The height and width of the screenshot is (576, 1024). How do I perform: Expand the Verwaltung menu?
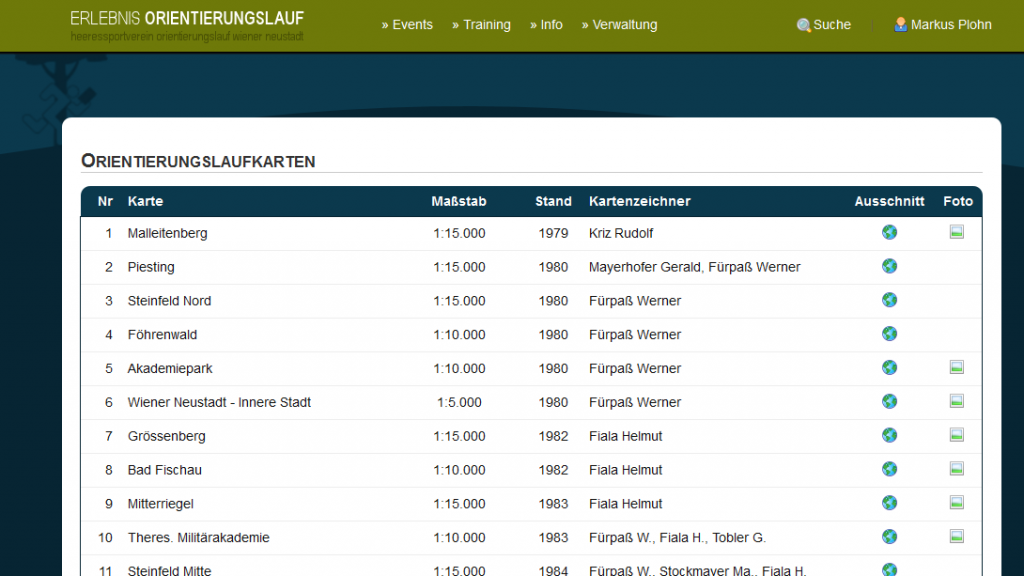[x=619, y=25]
